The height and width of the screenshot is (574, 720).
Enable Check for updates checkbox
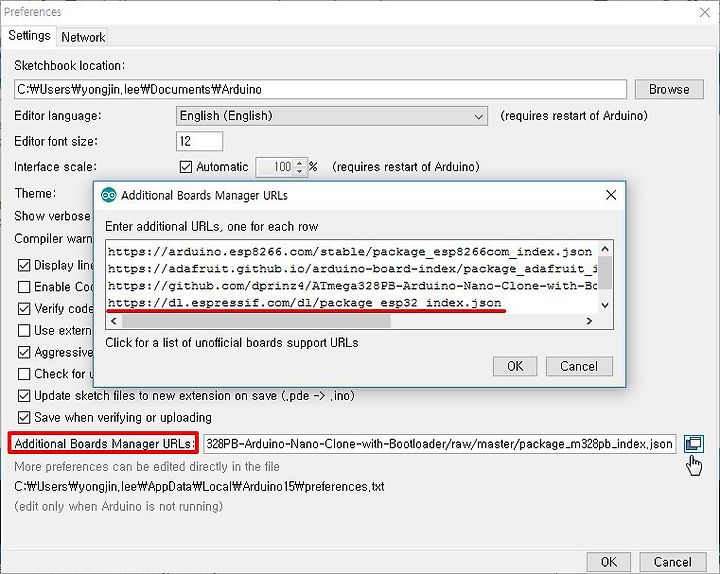click(x=24, y=374)
